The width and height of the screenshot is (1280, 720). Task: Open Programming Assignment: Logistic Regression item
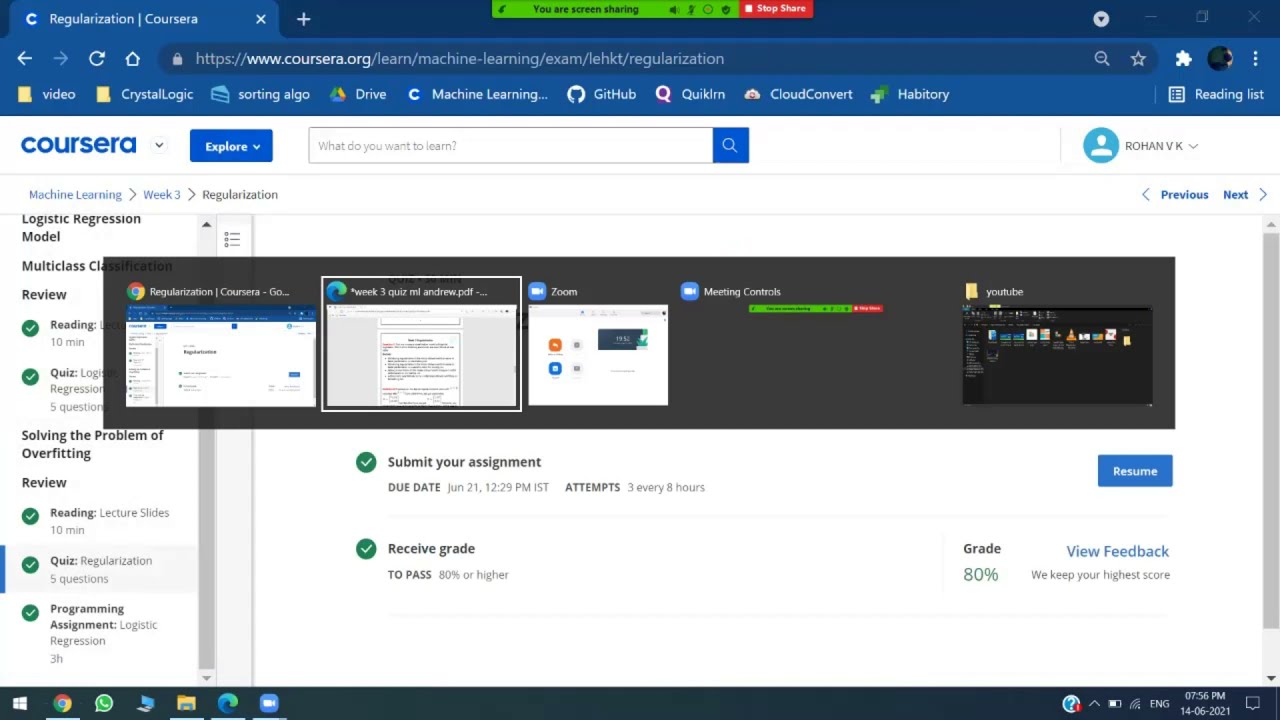(x=103, y=625)
